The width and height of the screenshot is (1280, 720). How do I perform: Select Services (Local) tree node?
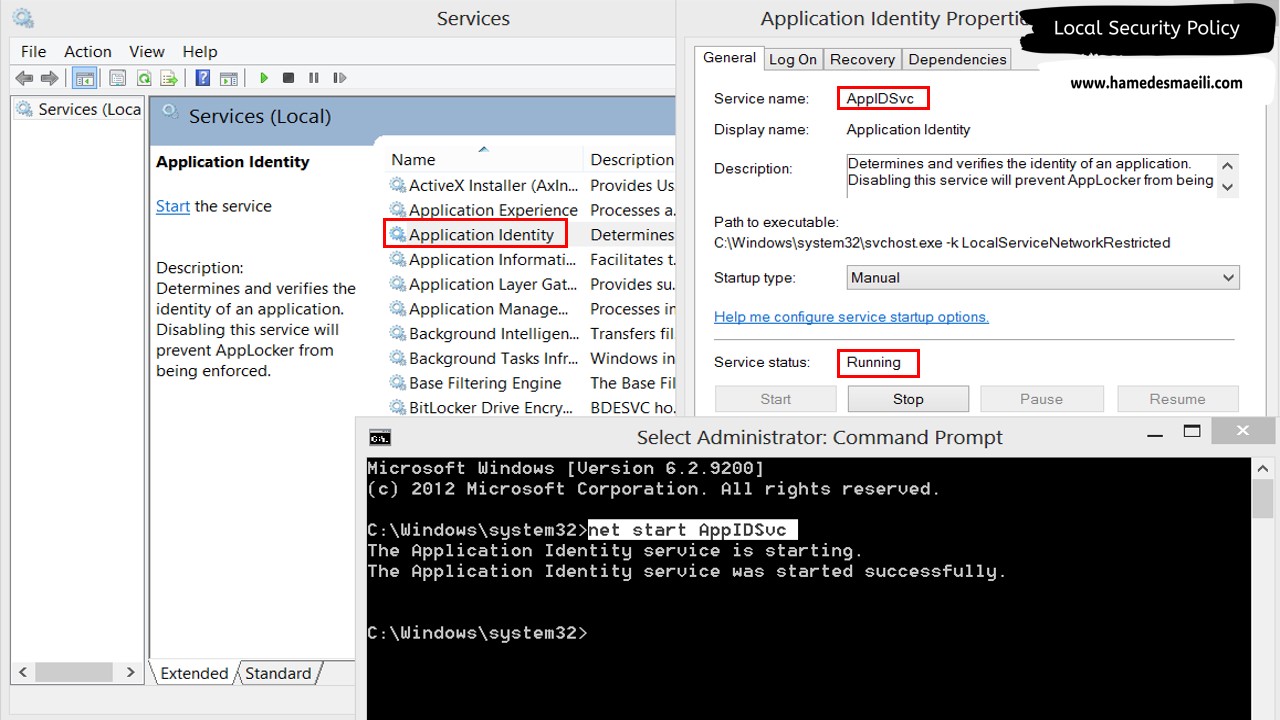click(x=80, y=109)
